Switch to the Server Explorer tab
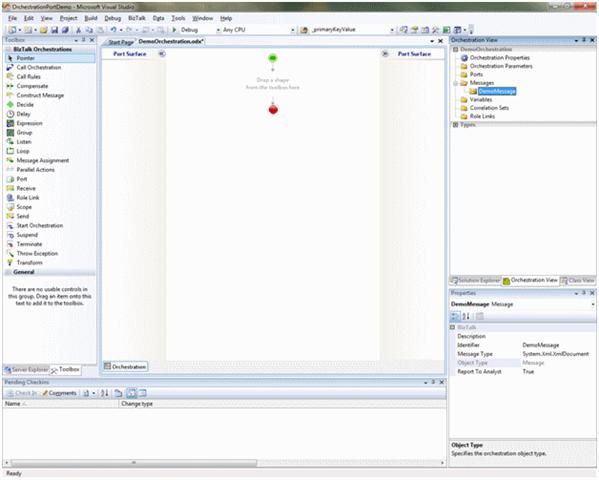Image resolution: width=599 pixels, height=480 pixels. pyautogui.click(x=27, y=370)
